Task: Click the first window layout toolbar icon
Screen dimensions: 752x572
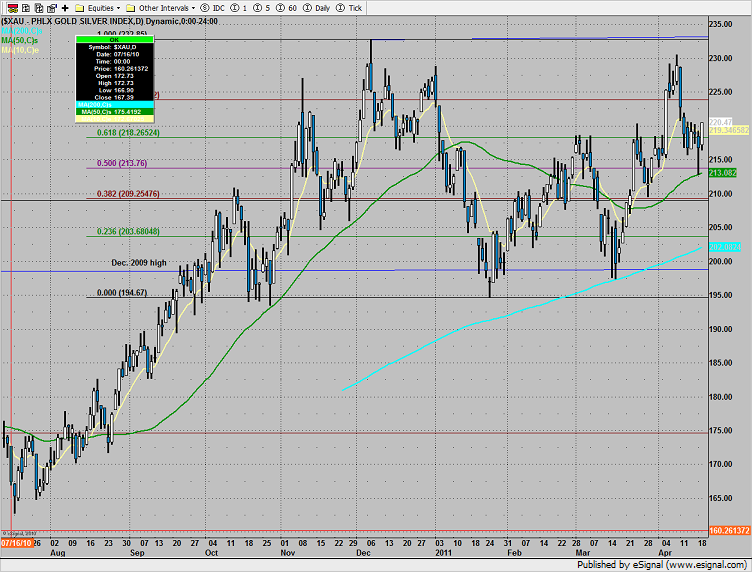Action: click(x=26, y=8)
